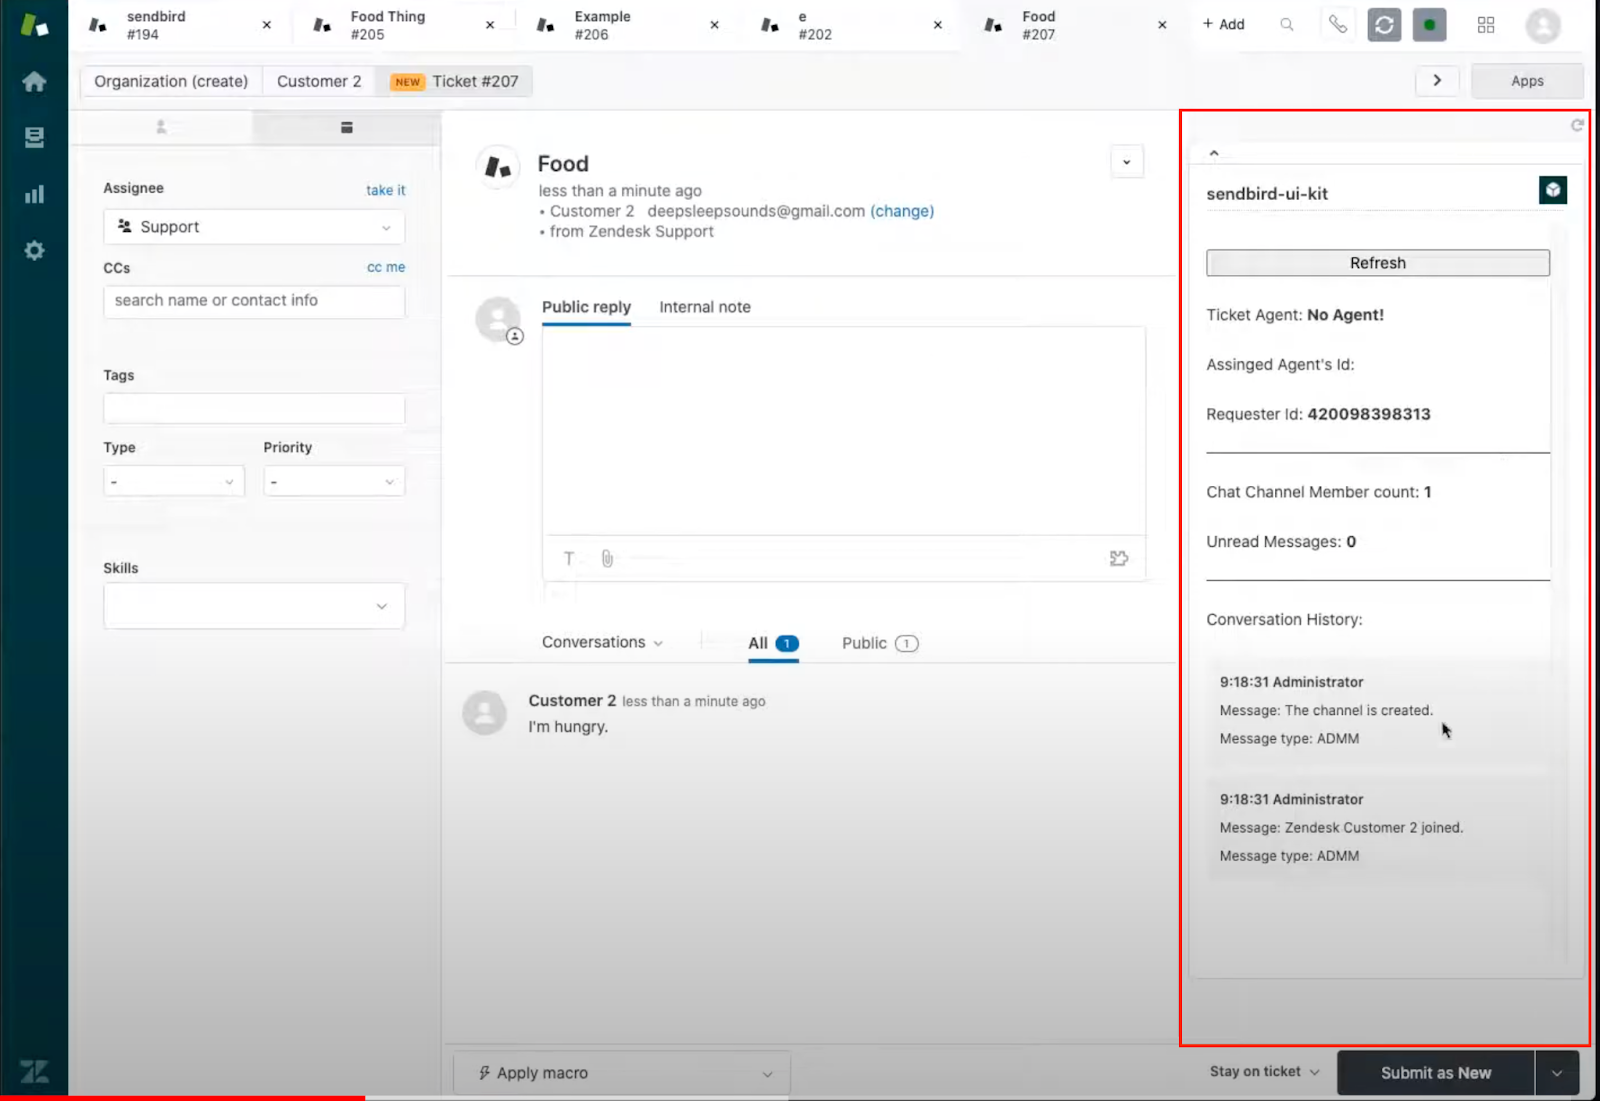Open the Admin gear icon
The width and height of the screenshot is (1600, 1101).
pyautogui.click(x=34, y=250)
